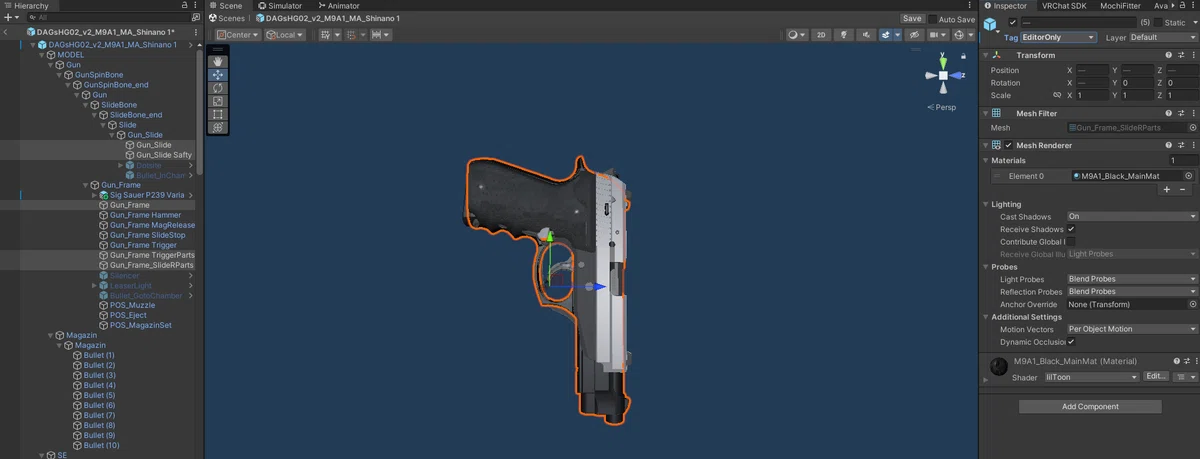Select POS_Muzzle in hierarchy
Image resolution: width=1200 pixels, height=459 pixels.
(x=132, y=305)
